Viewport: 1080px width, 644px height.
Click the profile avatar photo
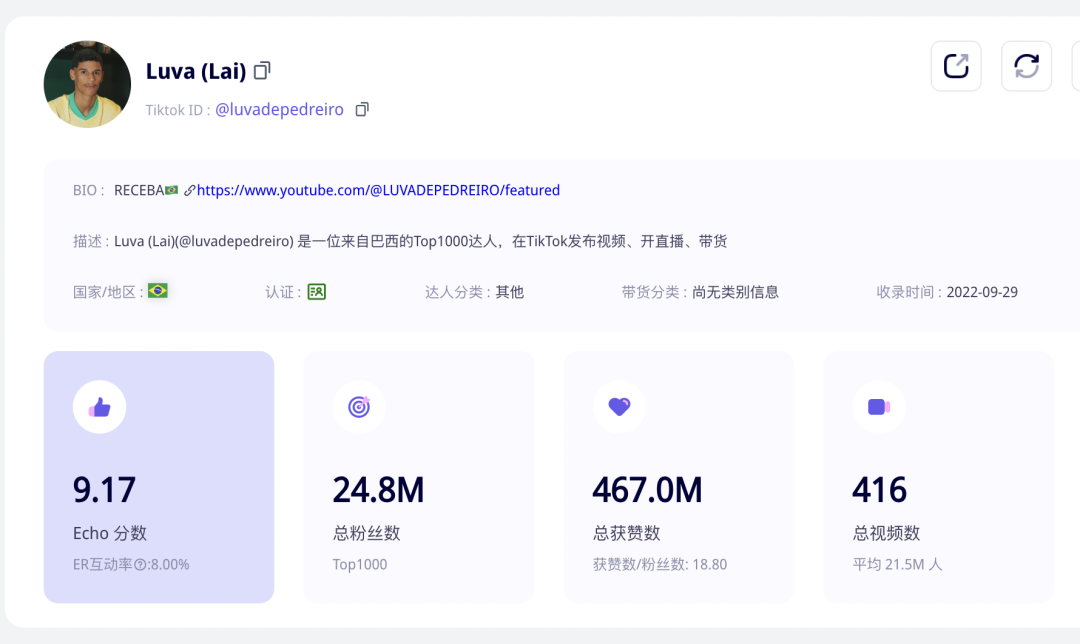pos(87,84)
